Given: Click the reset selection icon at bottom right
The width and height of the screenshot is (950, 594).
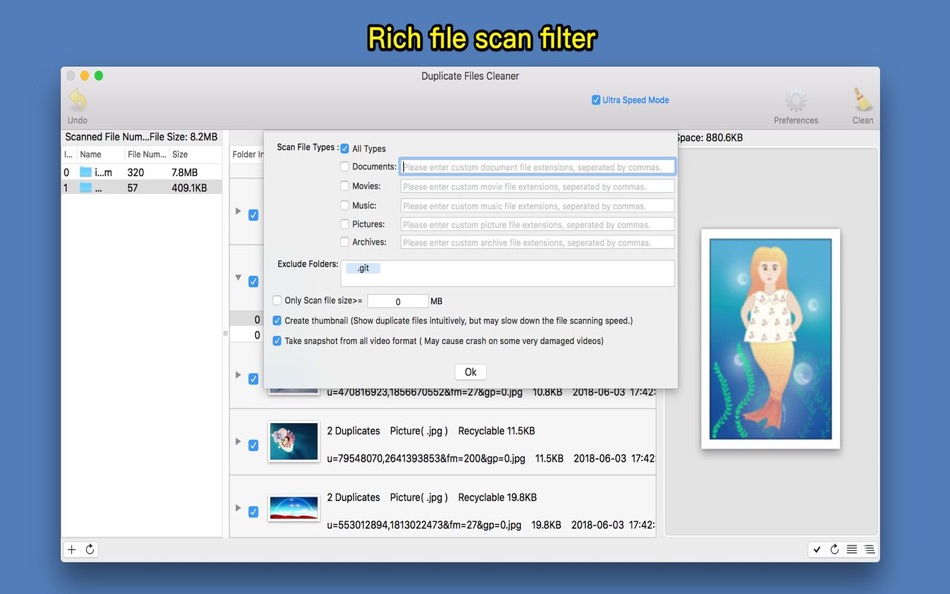Looking at the screenshot, I should click(834, 549).
